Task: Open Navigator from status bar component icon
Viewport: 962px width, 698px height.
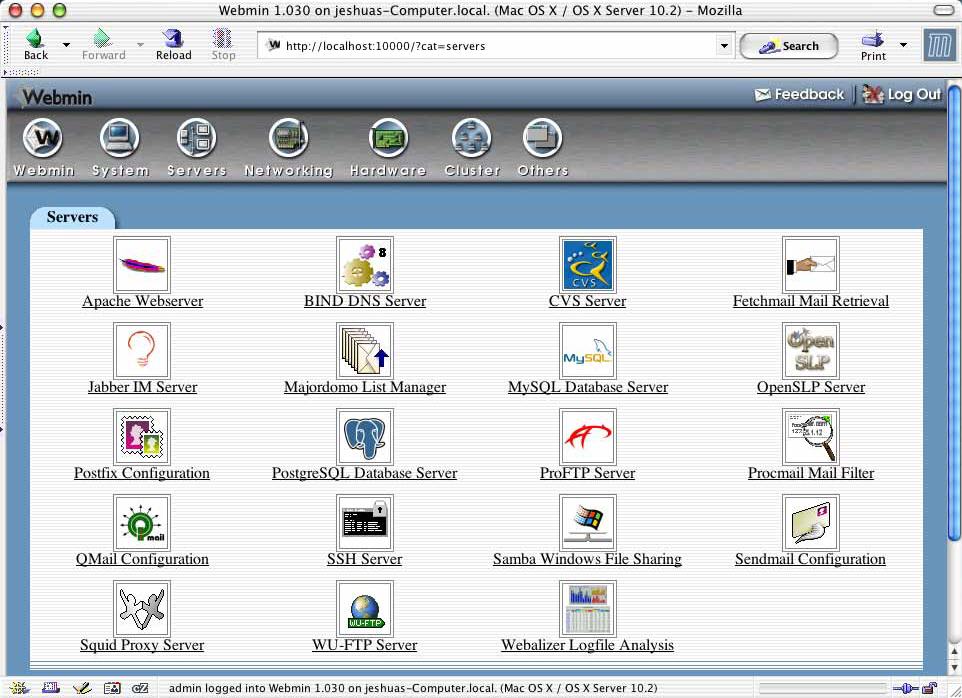Action: click(20, 688)
